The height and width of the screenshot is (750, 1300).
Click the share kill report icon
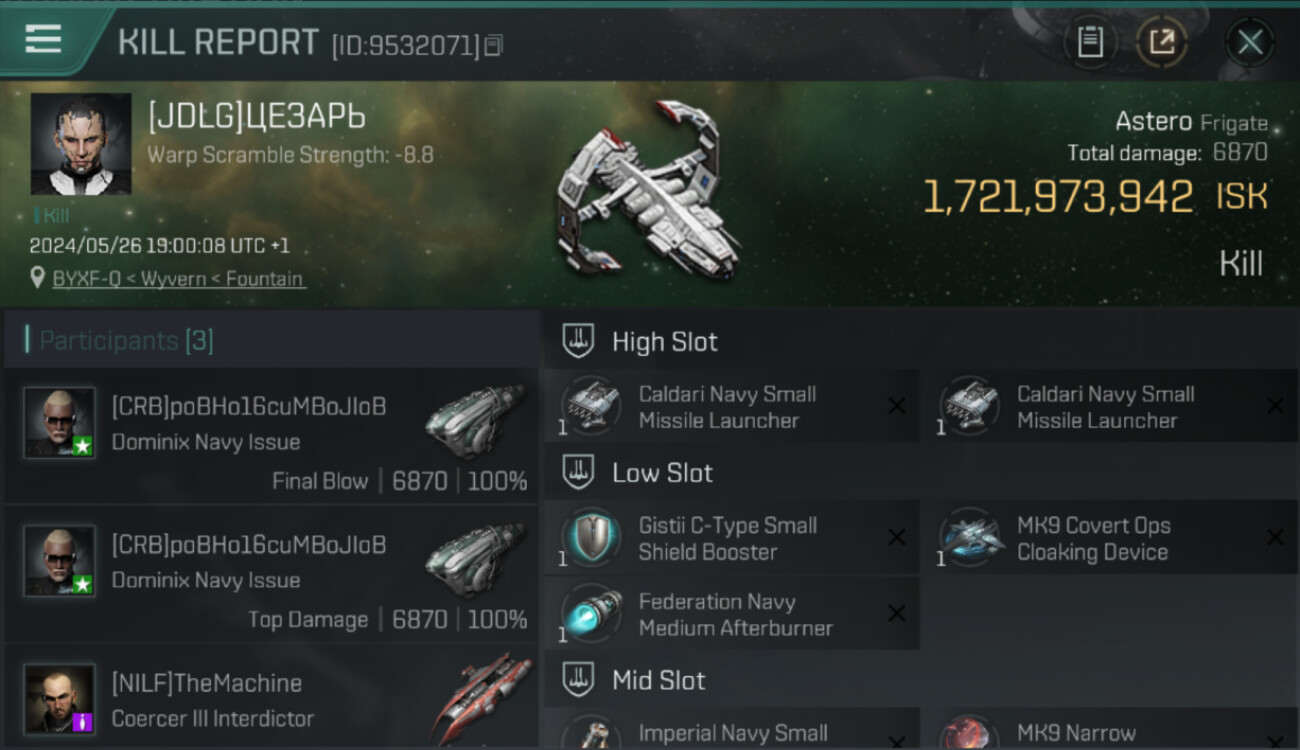1162,42
